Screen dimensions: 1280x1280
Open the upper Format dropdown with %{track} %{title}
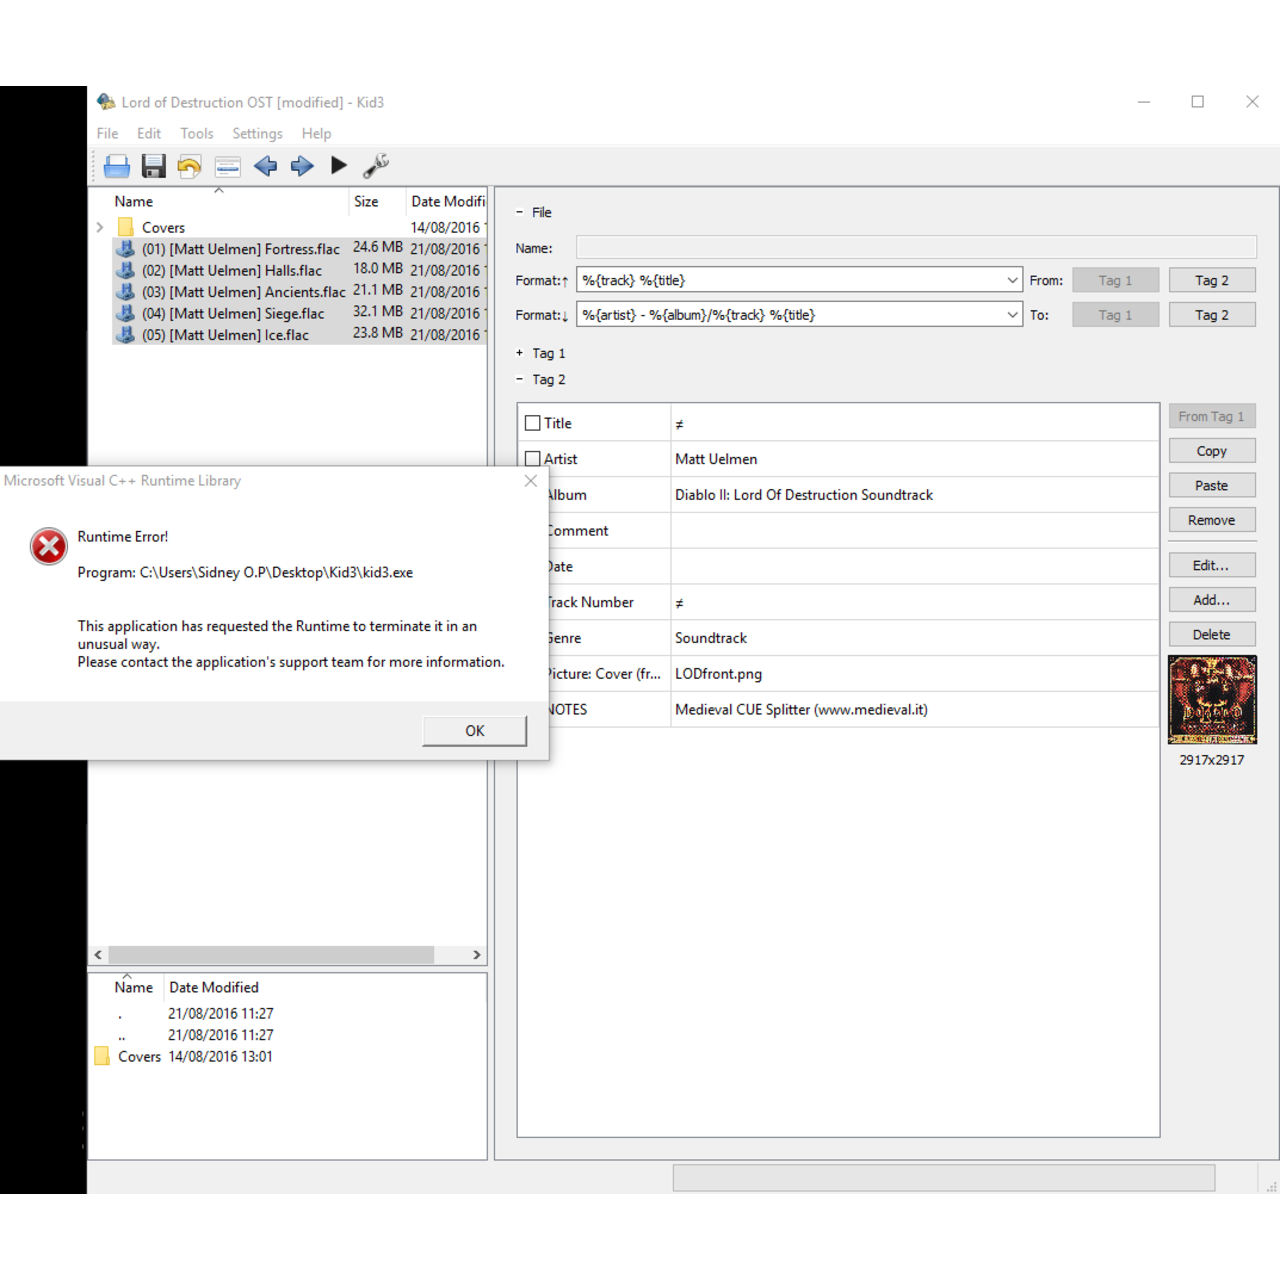coord(1012,281)
